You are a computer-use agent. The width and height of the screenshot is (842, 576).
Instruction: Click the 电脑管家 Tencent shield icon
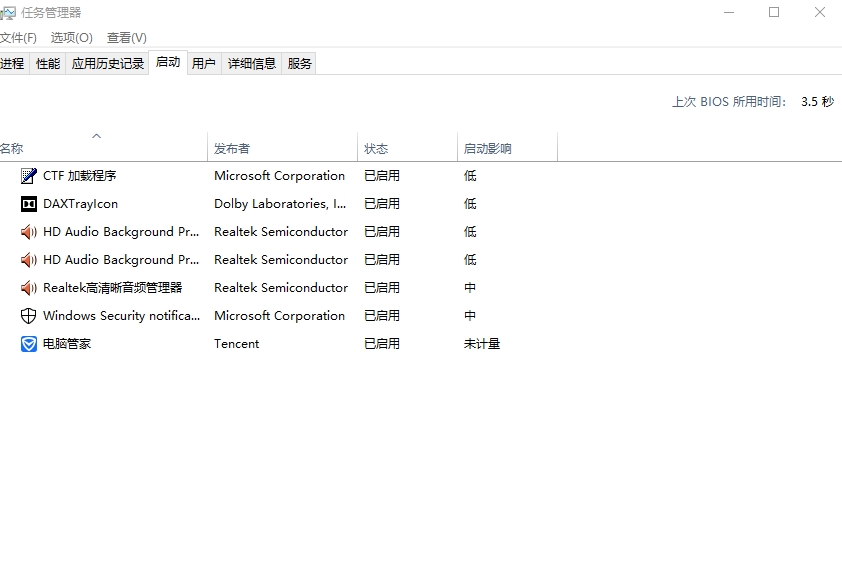[x=28, y=344]
